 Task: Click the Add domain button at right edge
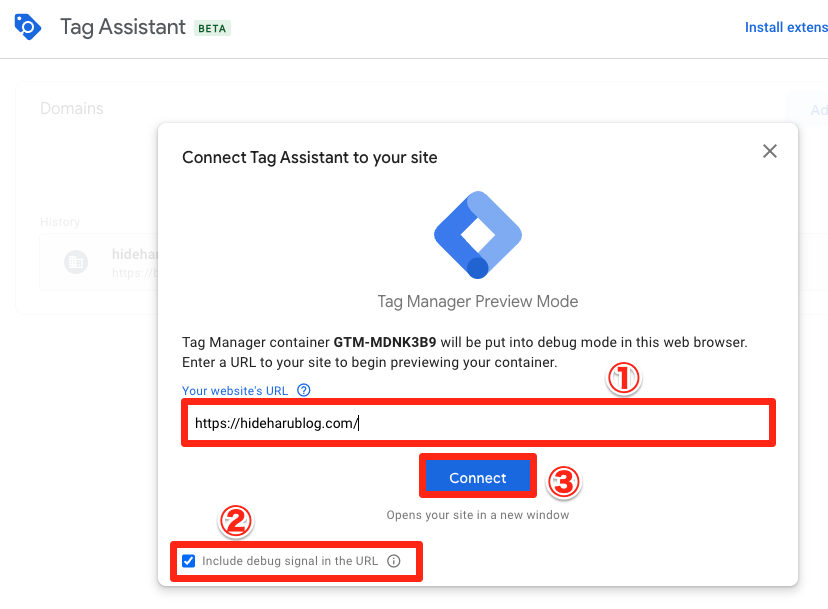(x=807, y=110)
